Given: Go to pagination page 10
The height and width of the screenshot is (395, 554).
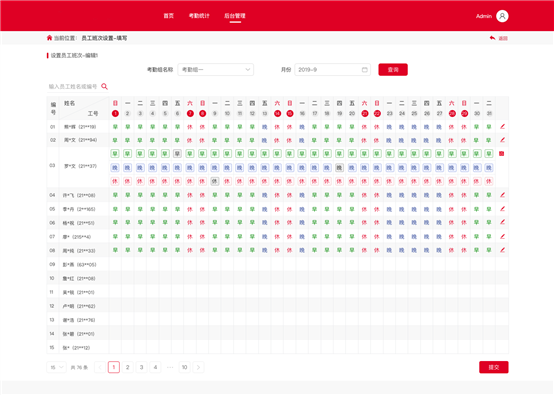Looking at the screenshot, I should tap(184, 367).
